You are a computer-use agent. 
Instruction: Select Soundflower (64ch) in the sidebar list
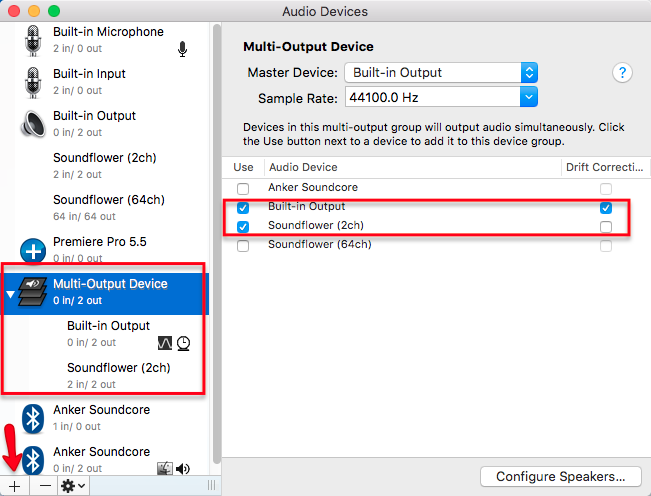[x=105, y=208]
